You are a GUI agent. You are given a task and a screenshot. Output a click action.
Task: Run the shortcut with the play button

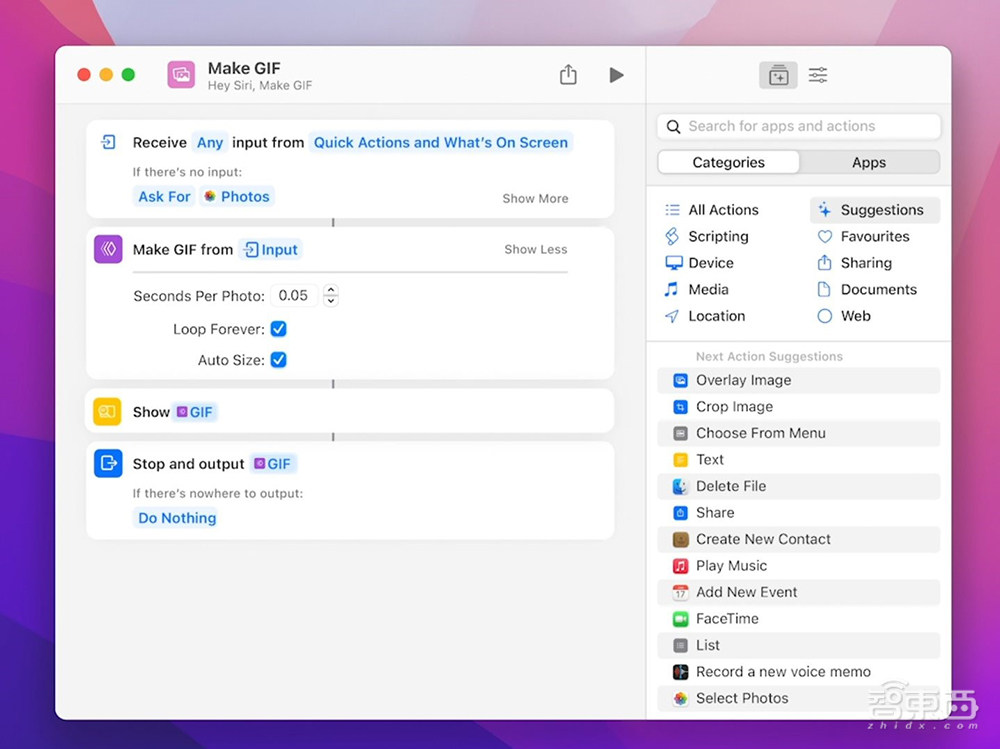pyautogui.click(x=616, y=75)
